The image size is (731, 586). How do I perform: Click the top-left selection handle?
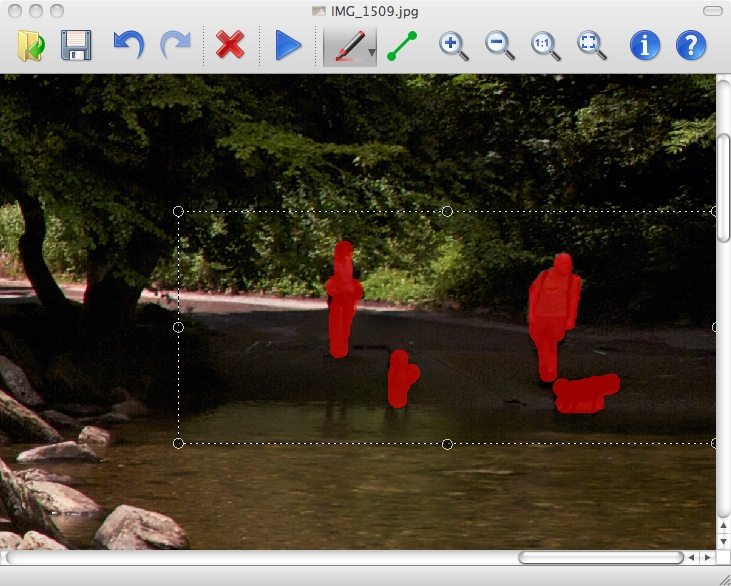(178, 212)
